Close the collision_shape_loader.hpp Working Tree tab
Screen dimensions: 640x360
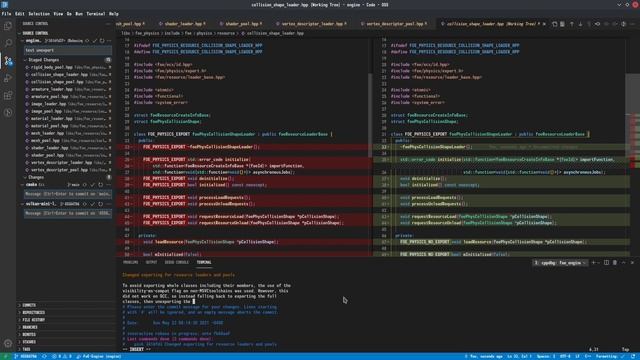click(x=544, y=24)
